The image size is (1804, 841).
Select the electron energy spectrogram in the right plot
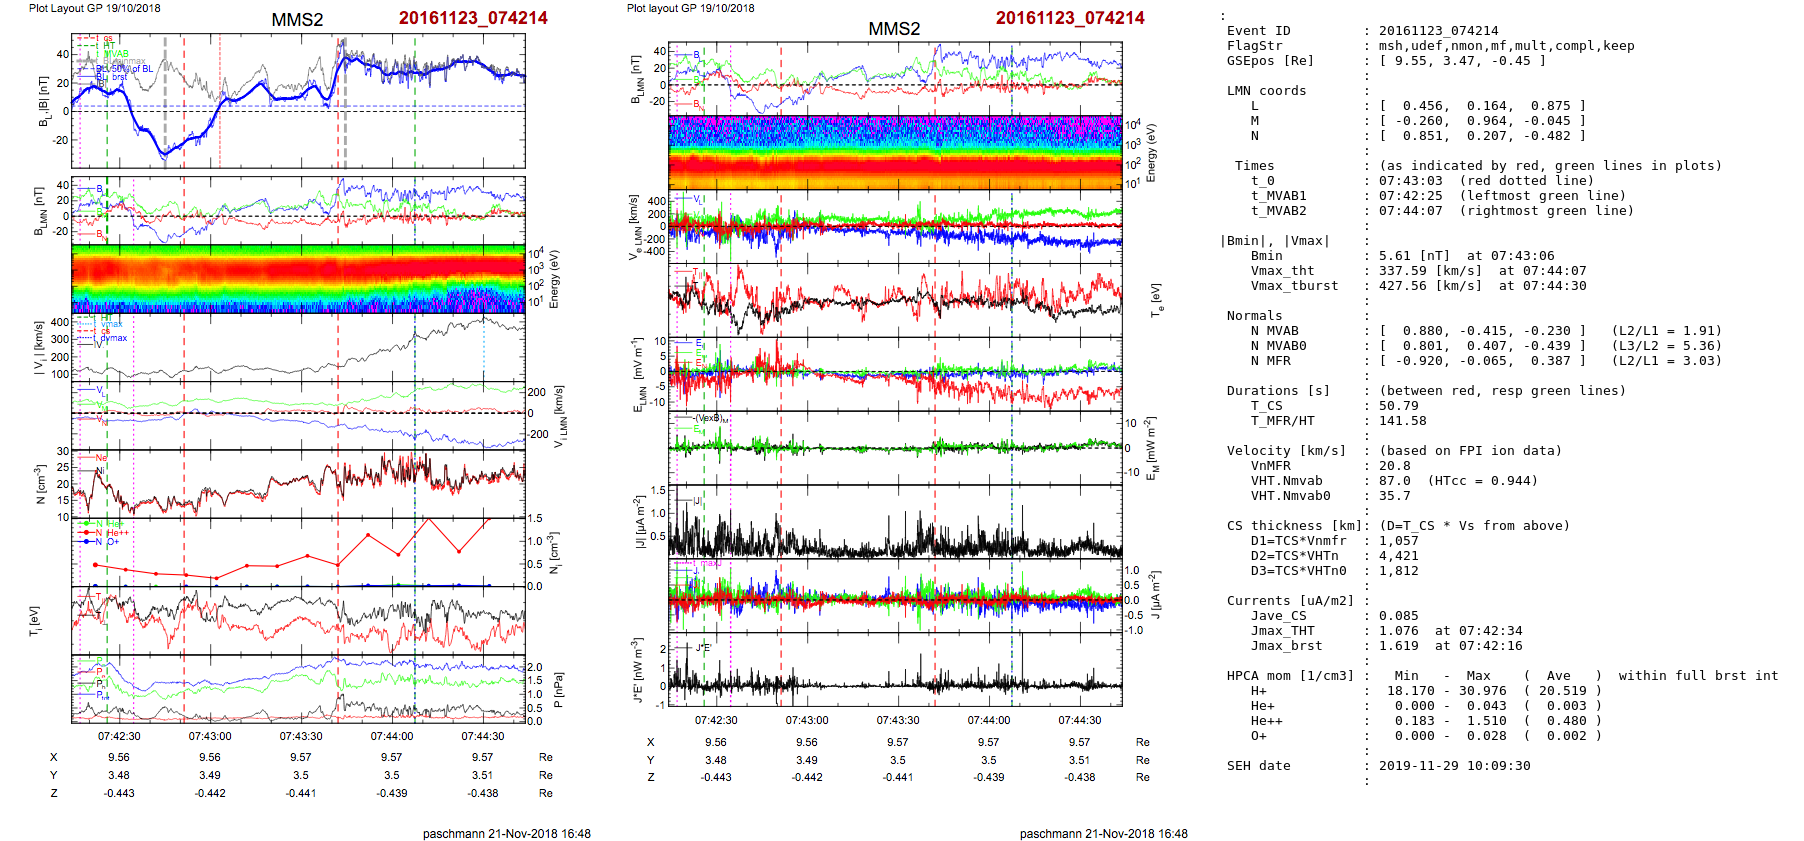pos(895,152)
